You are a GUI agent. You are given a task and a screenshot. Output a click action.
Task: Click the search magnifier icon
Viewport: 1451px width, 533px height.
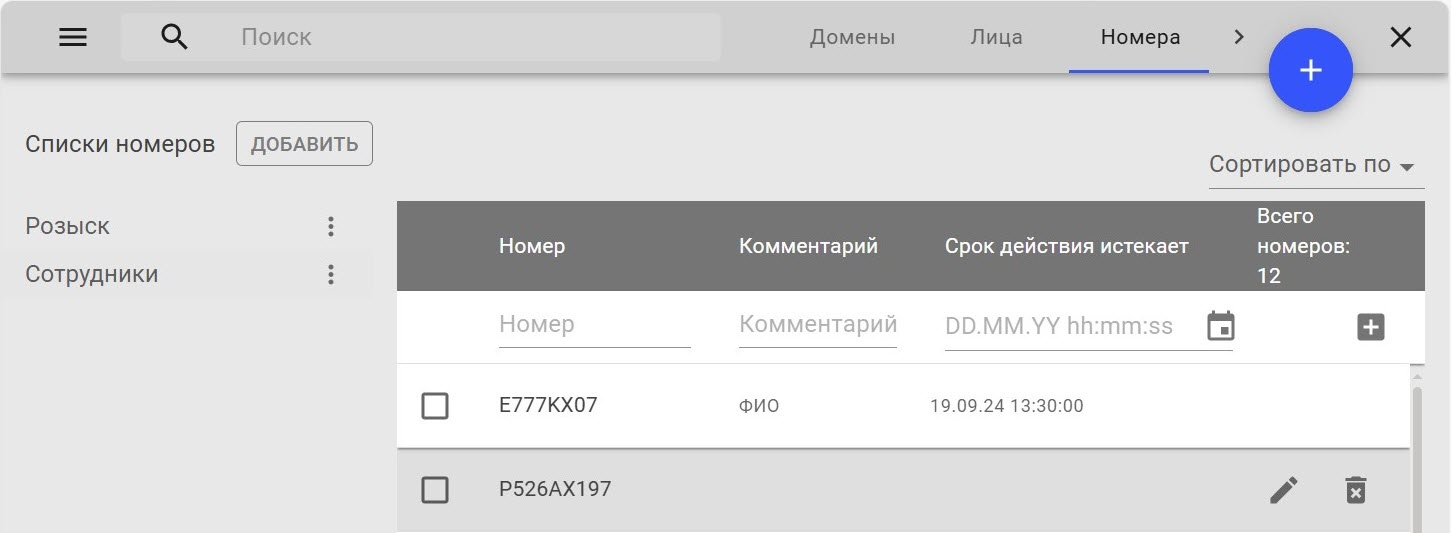pyautogui.click(x=174, y=37)
